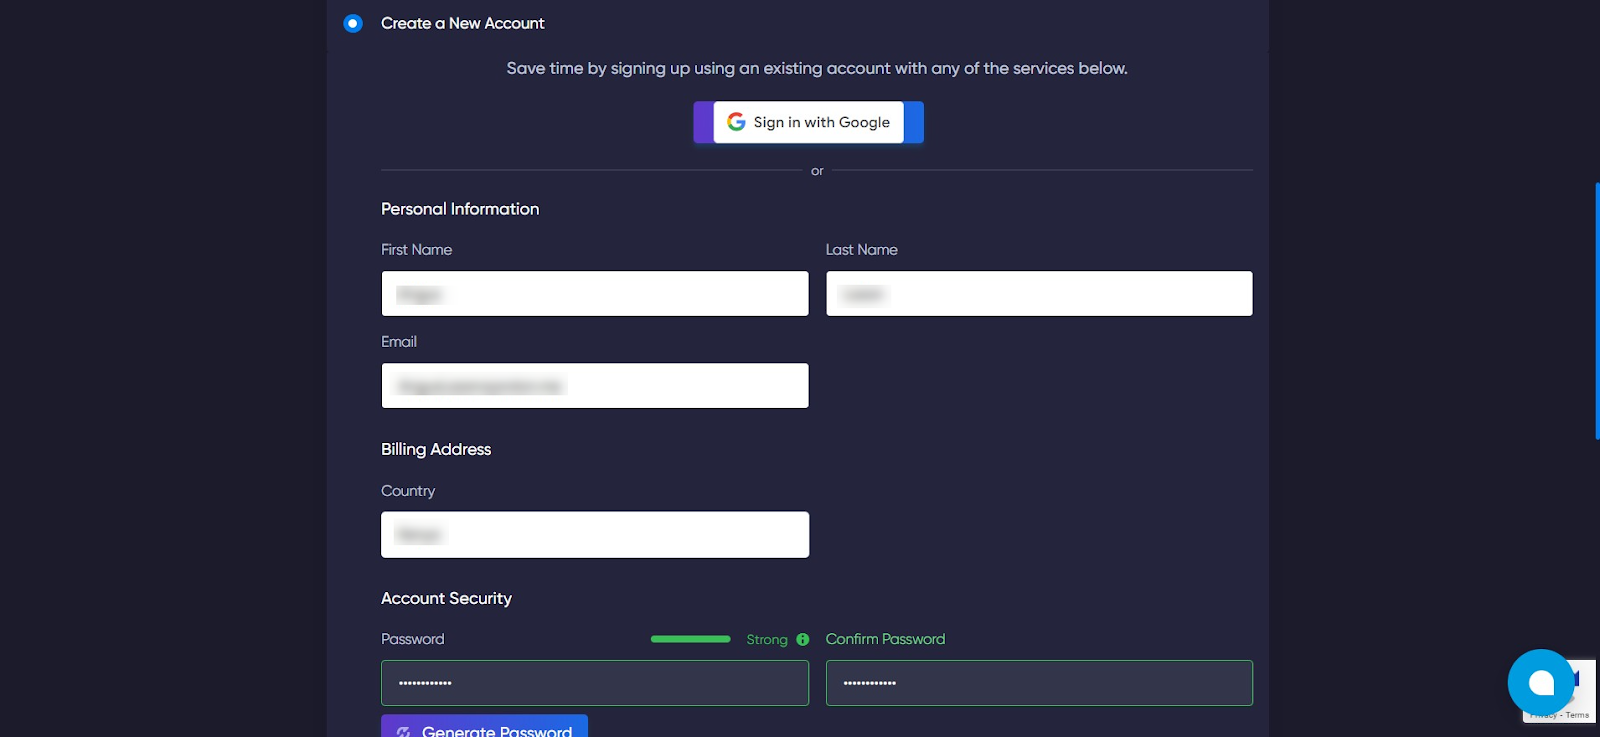
Task: Click the Password entry field
Action: 594,683
